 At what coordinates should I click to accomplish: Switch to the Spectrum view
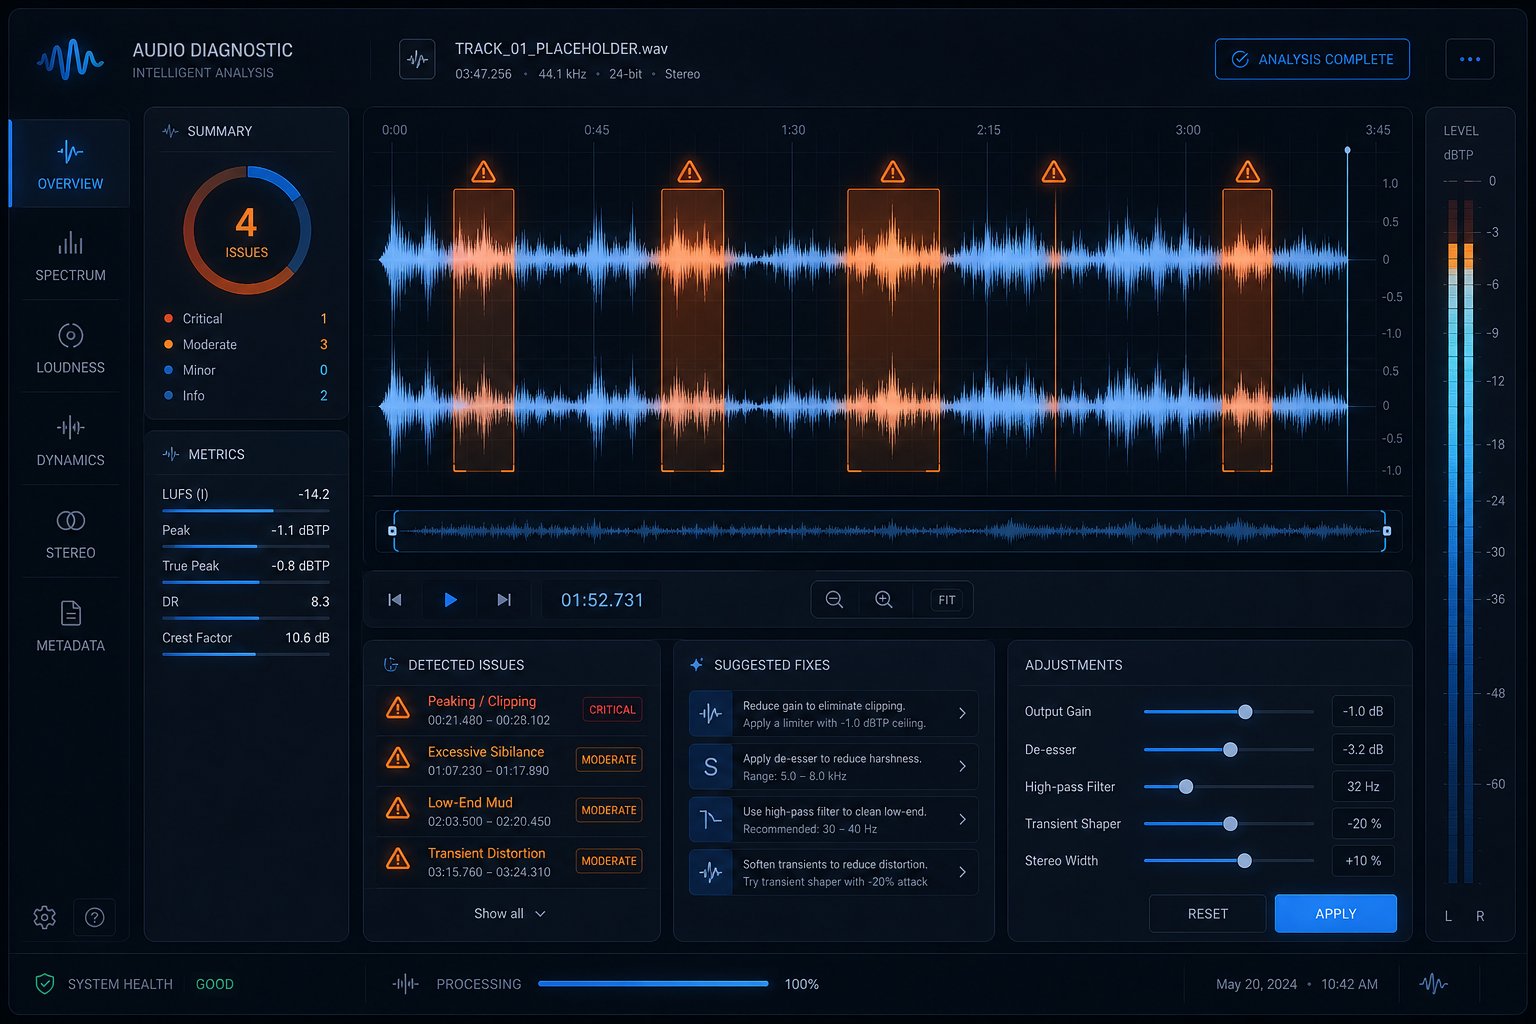(x=70, y=256)
